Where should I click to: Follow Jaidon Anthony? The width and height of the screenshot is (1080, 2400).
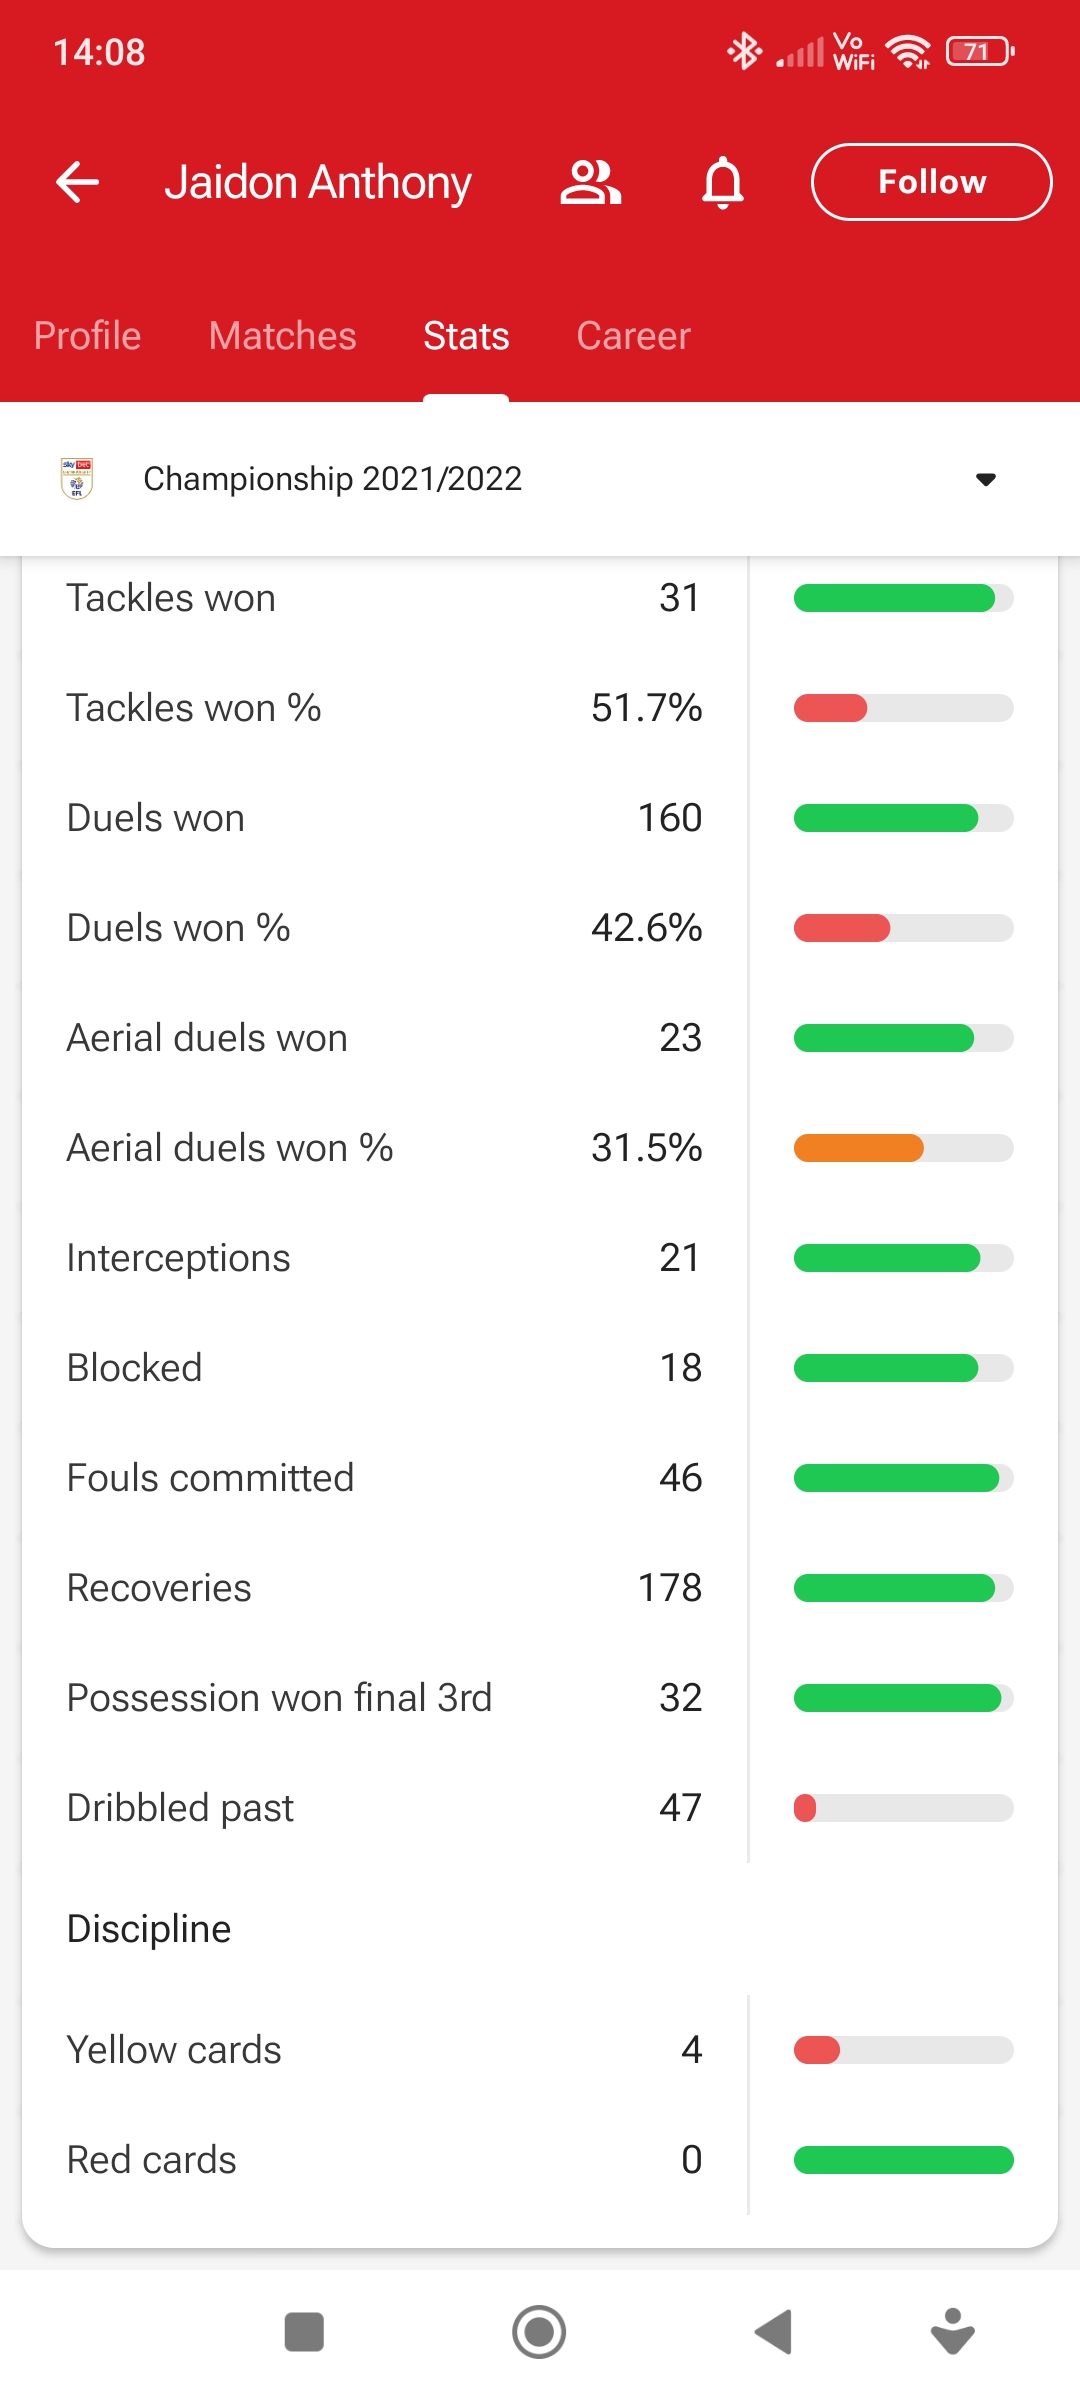point(931,182)
